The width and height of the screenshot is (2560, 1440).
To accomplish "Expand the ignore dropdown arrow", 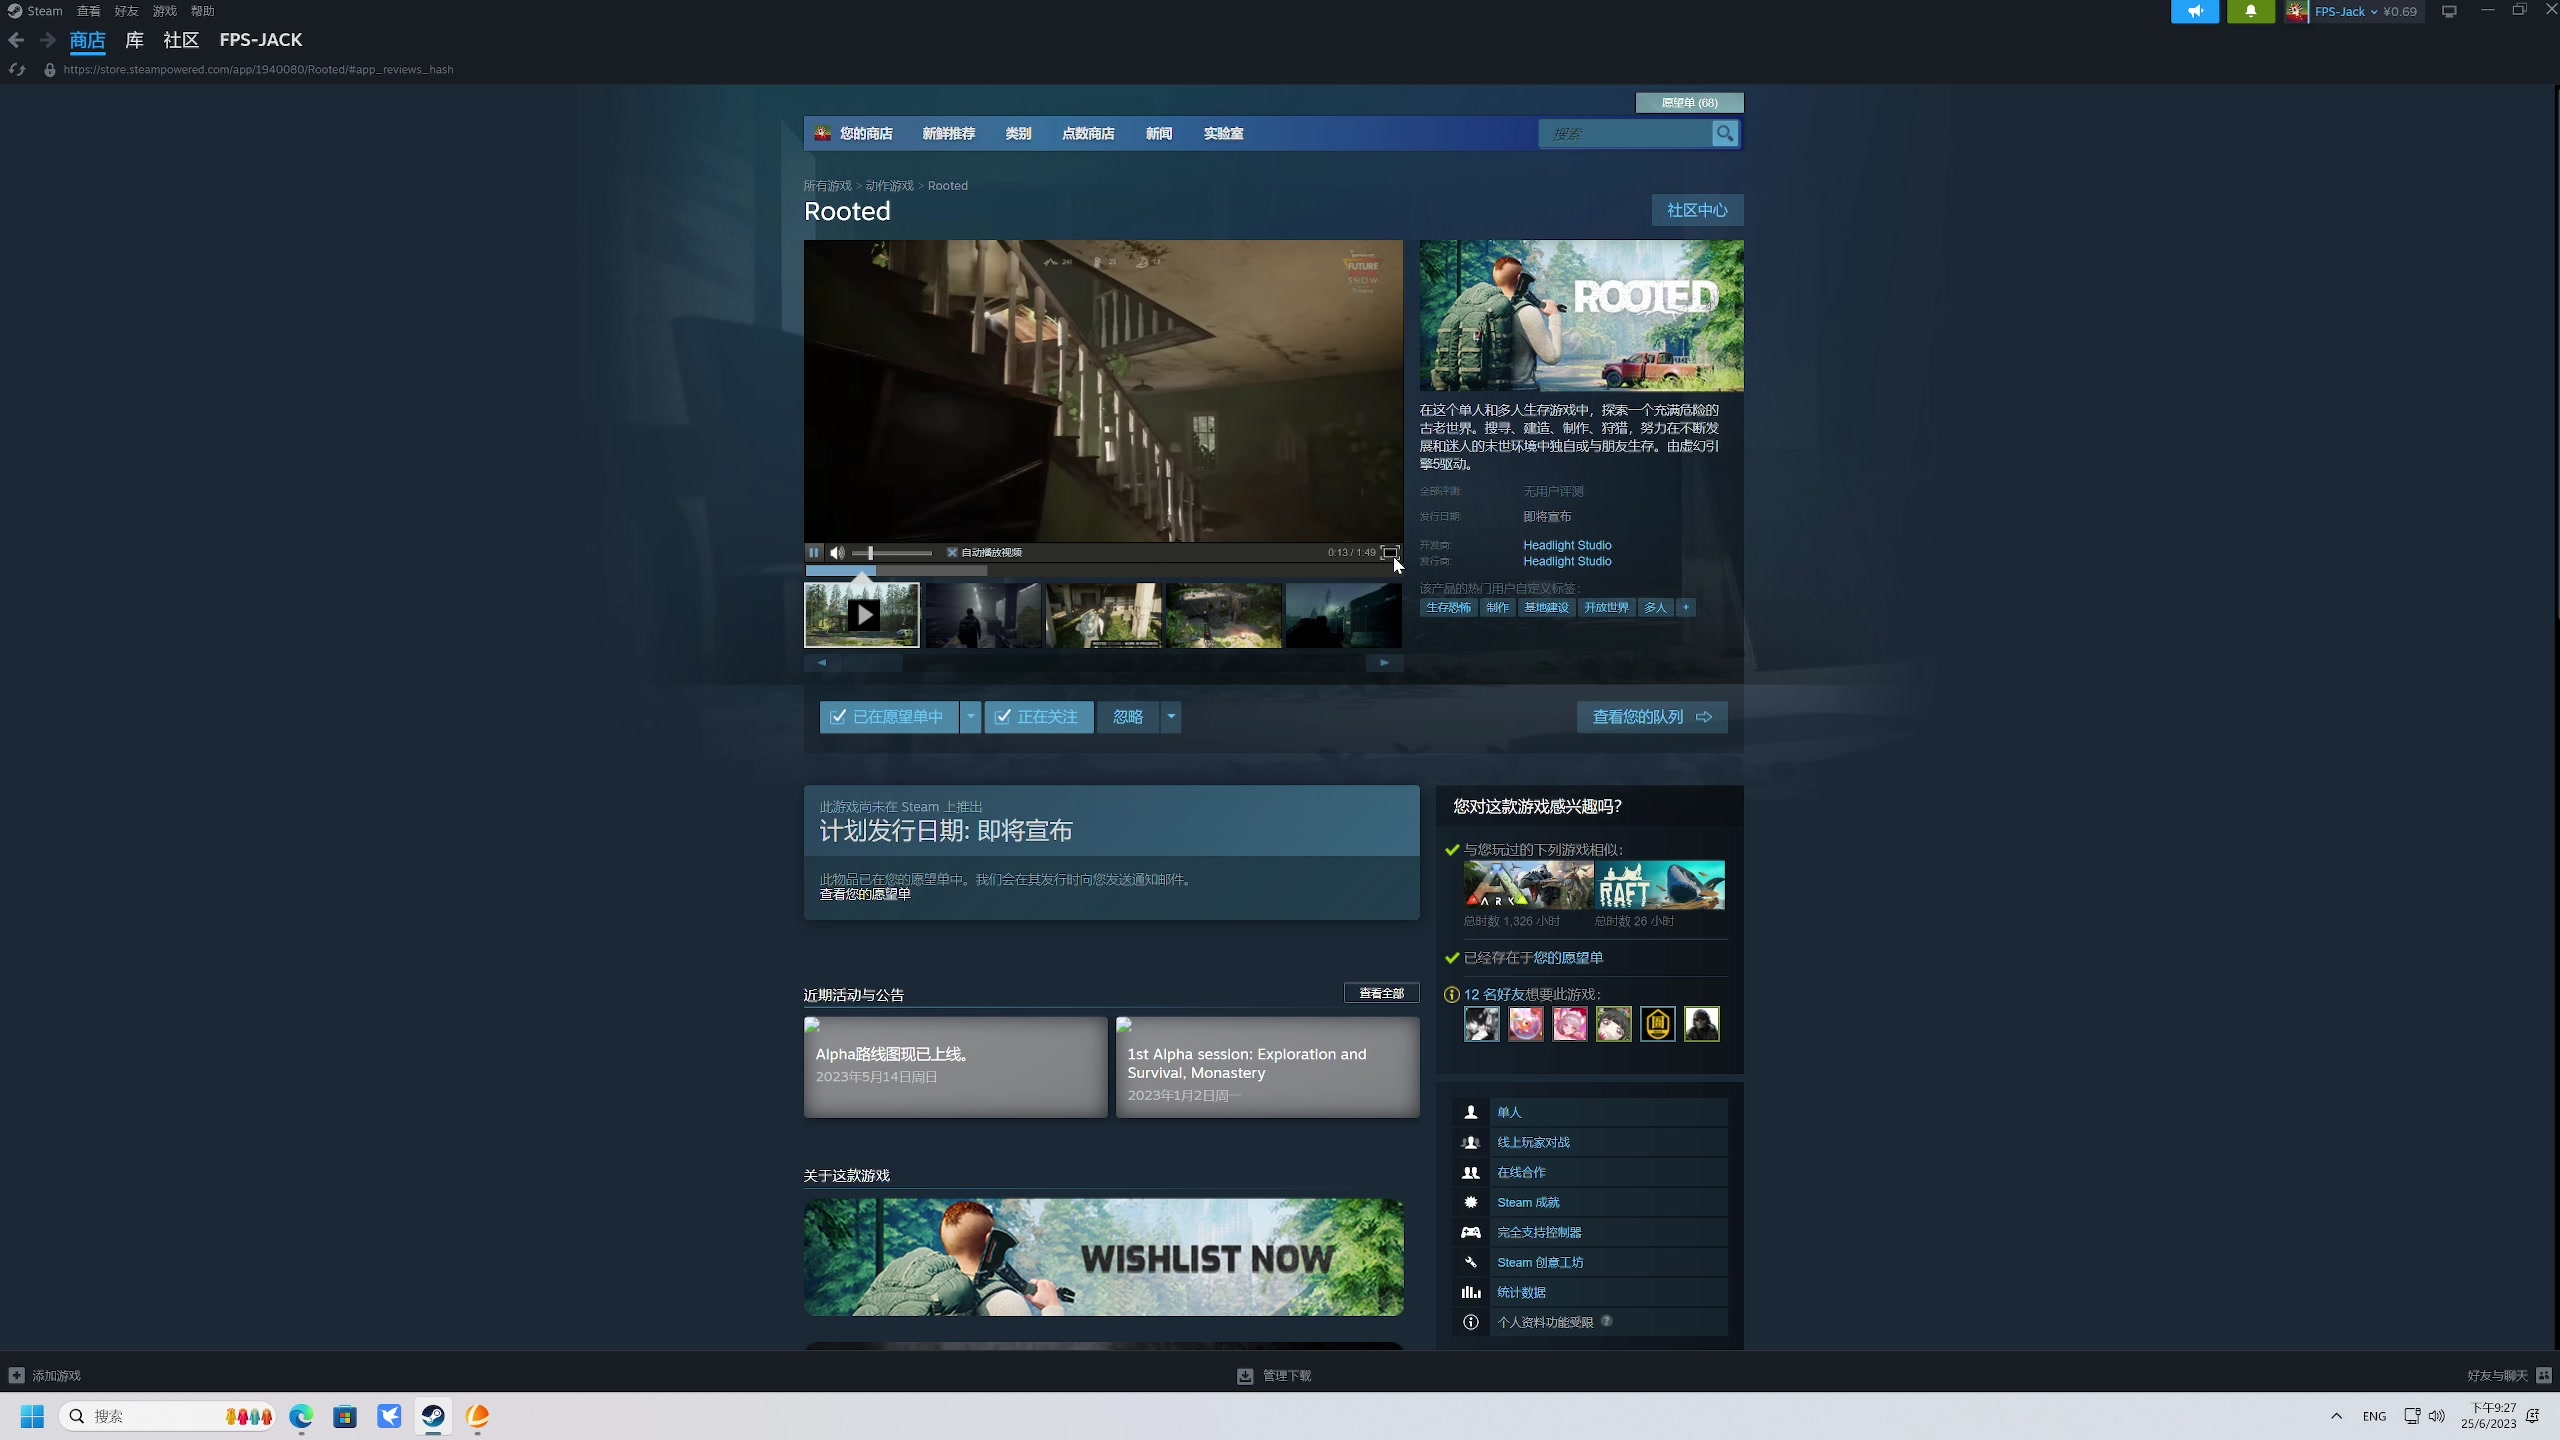I will pos(1170,717).
